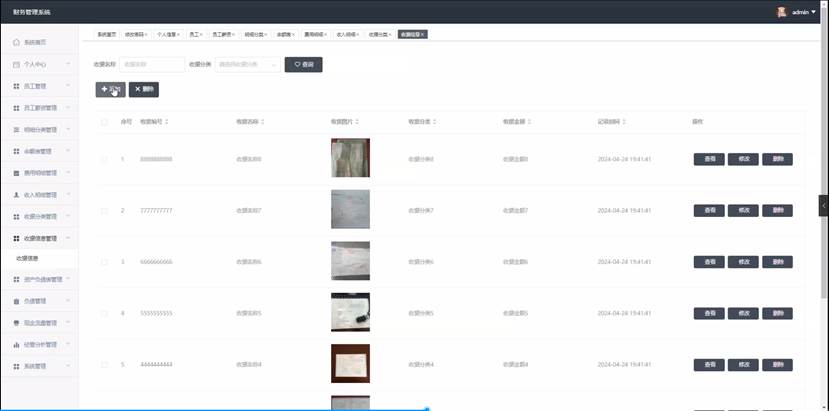
Task: Sort by 收据金额 column arrows
Action: 529,122
